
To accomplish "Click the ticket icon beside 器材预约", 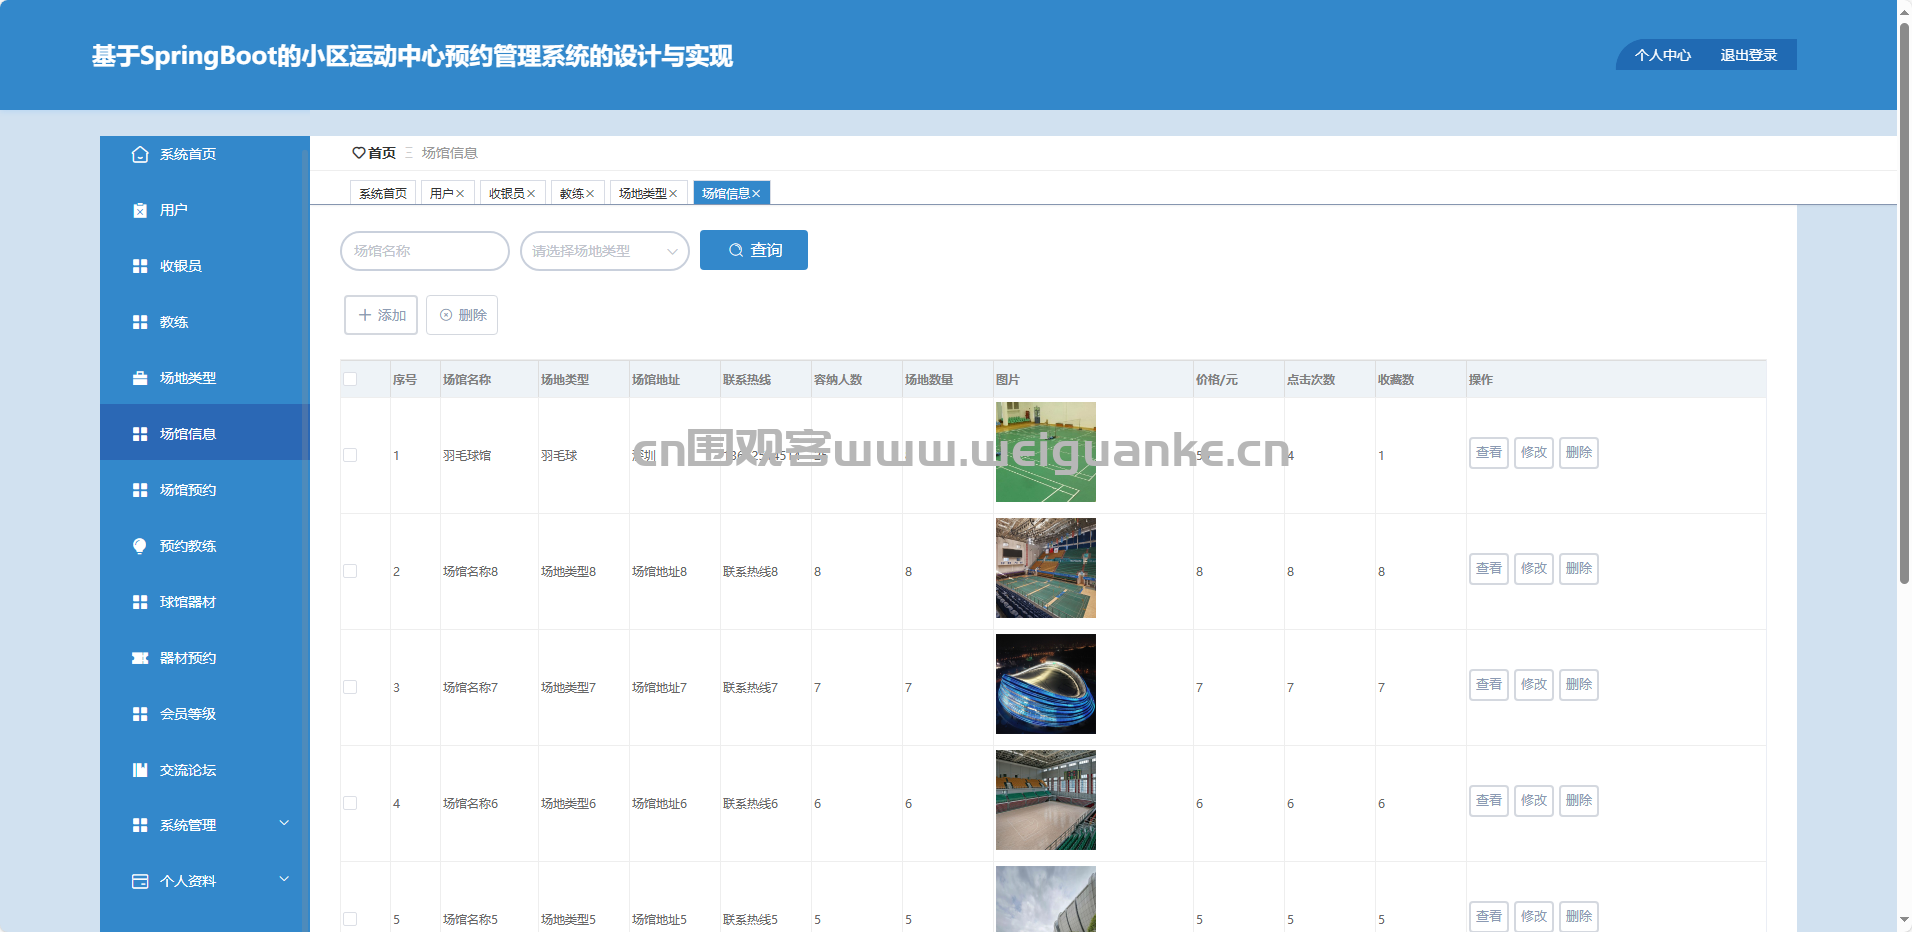I will pyautogui.click(x=140, y=658).
